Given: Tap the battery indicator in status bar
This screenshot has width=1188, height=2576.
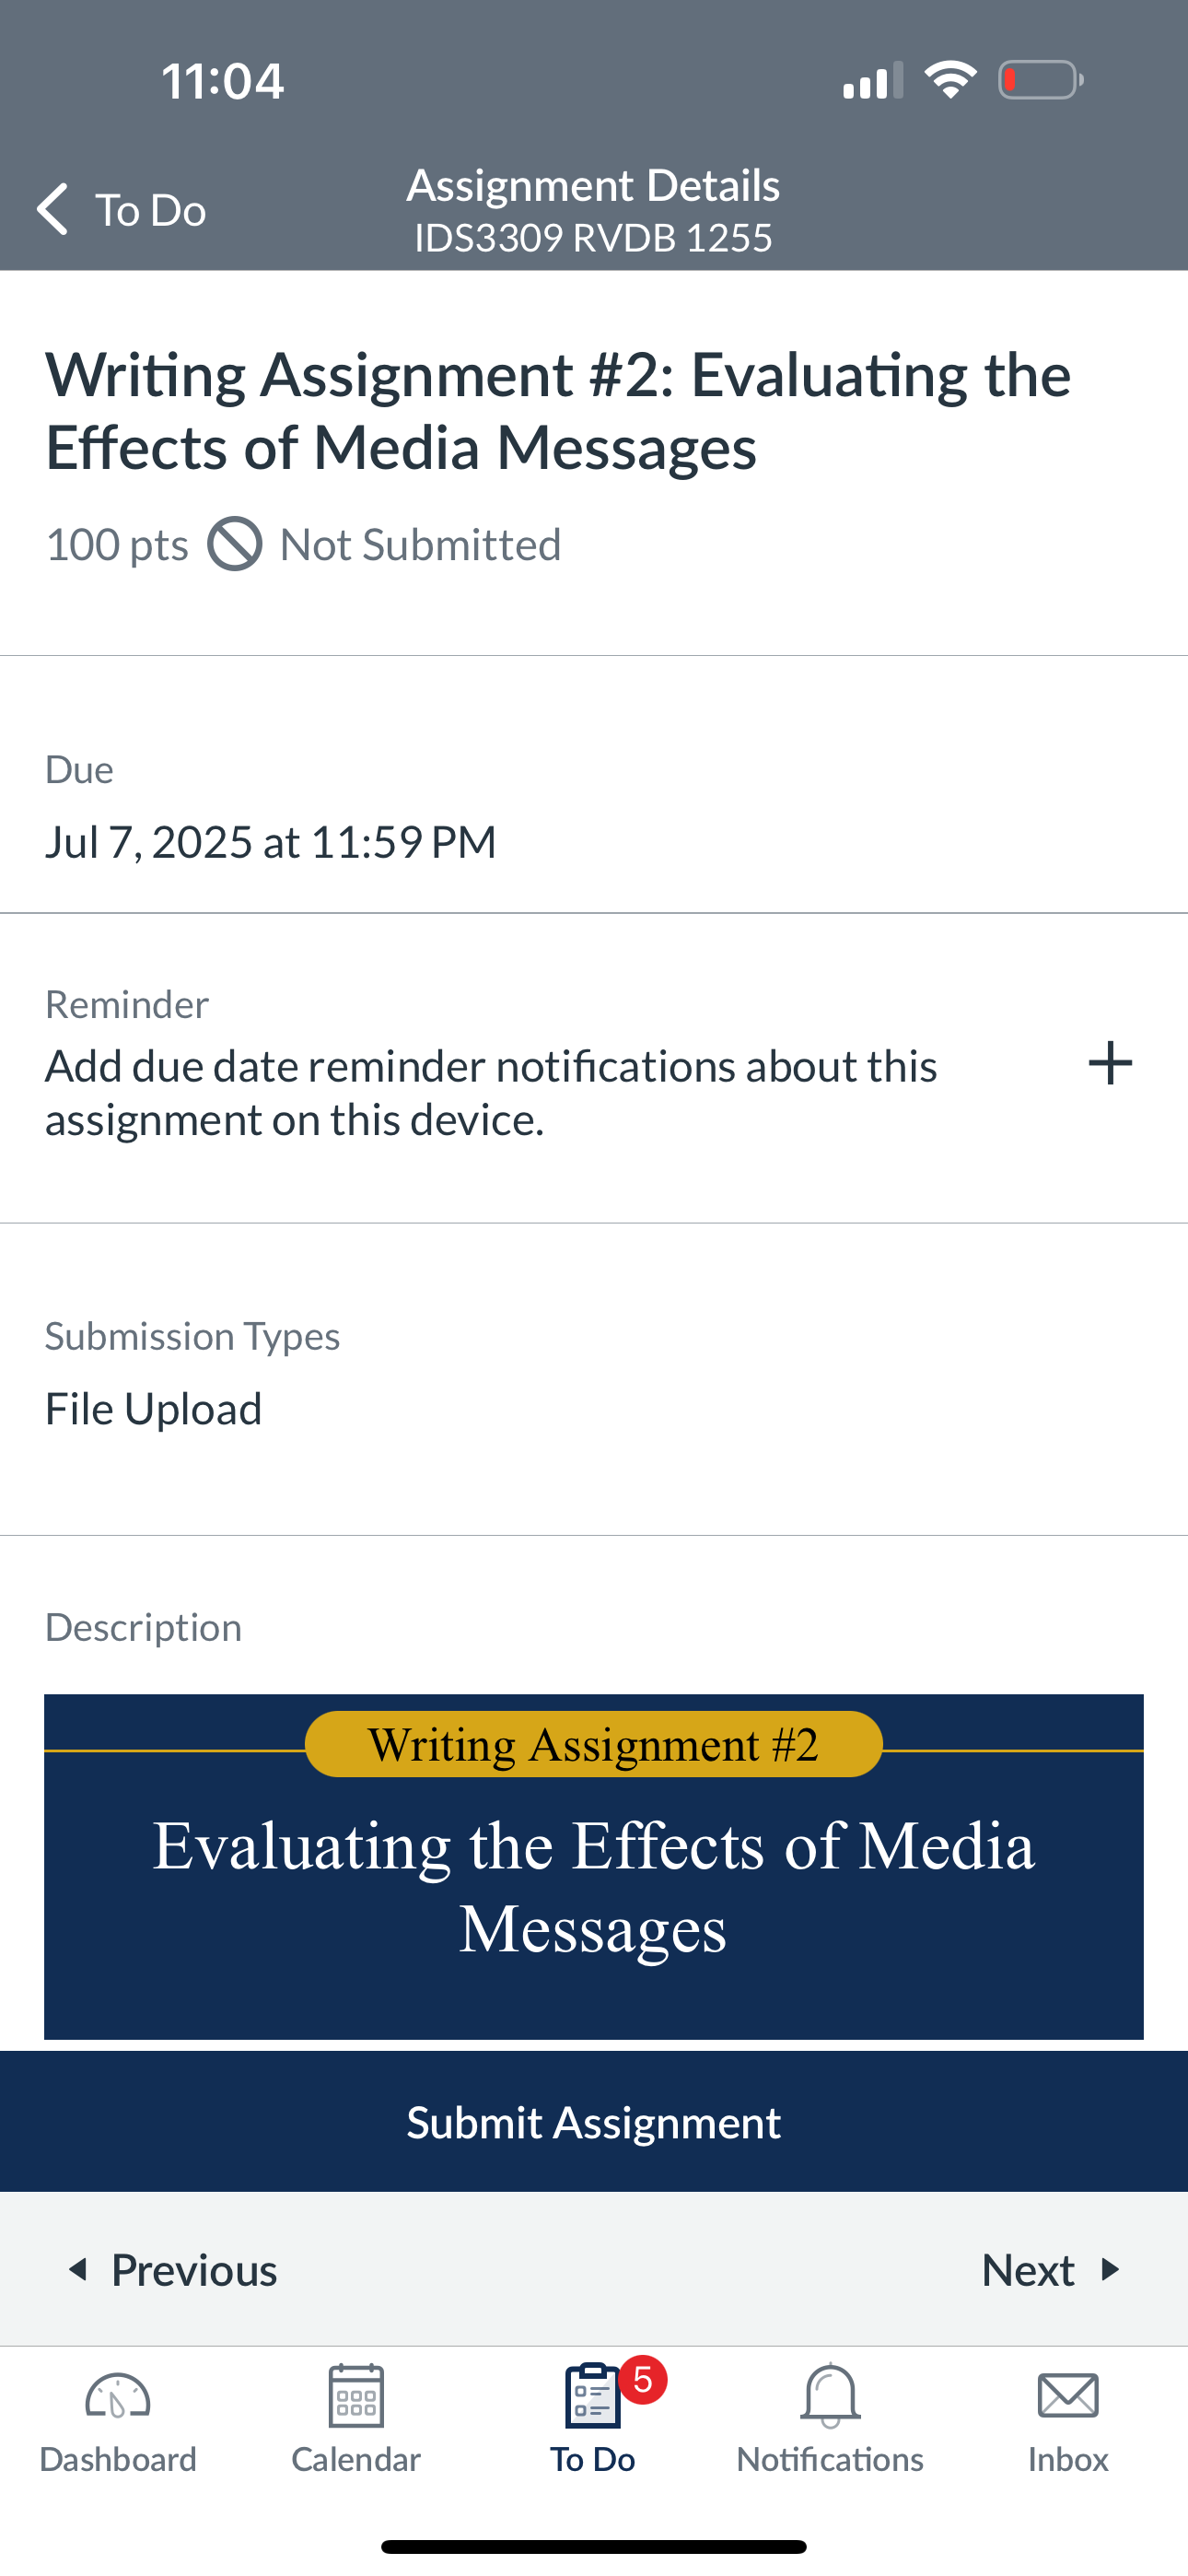Looking at the screenshot, I should [1041, 80].
